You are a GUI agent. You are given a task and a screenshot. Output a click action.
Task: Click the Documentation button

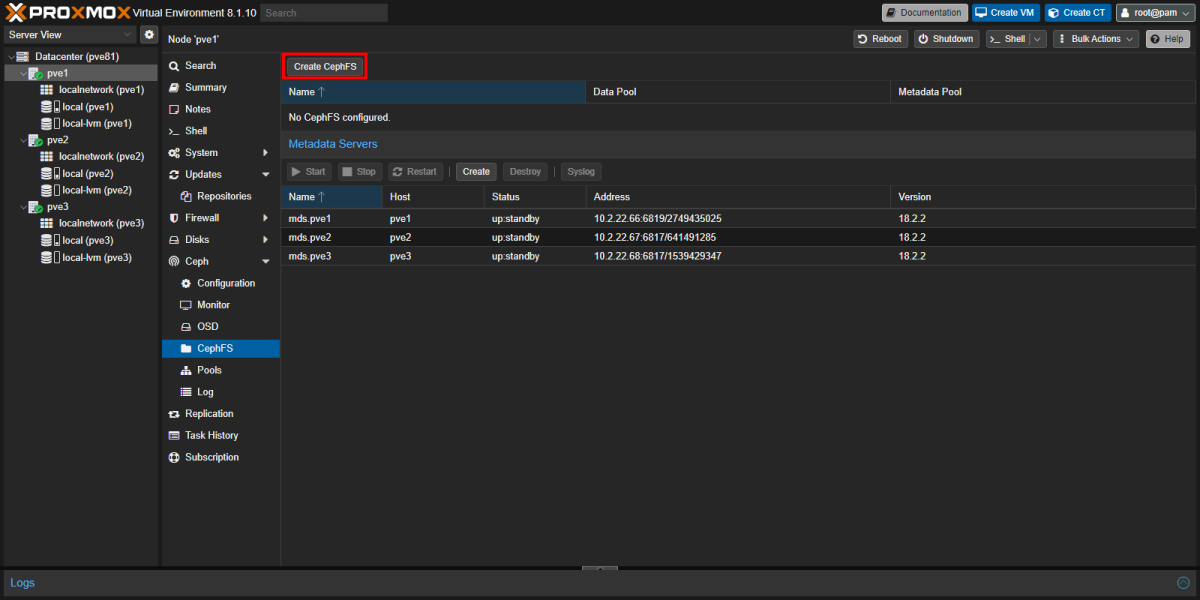point(924,12)
